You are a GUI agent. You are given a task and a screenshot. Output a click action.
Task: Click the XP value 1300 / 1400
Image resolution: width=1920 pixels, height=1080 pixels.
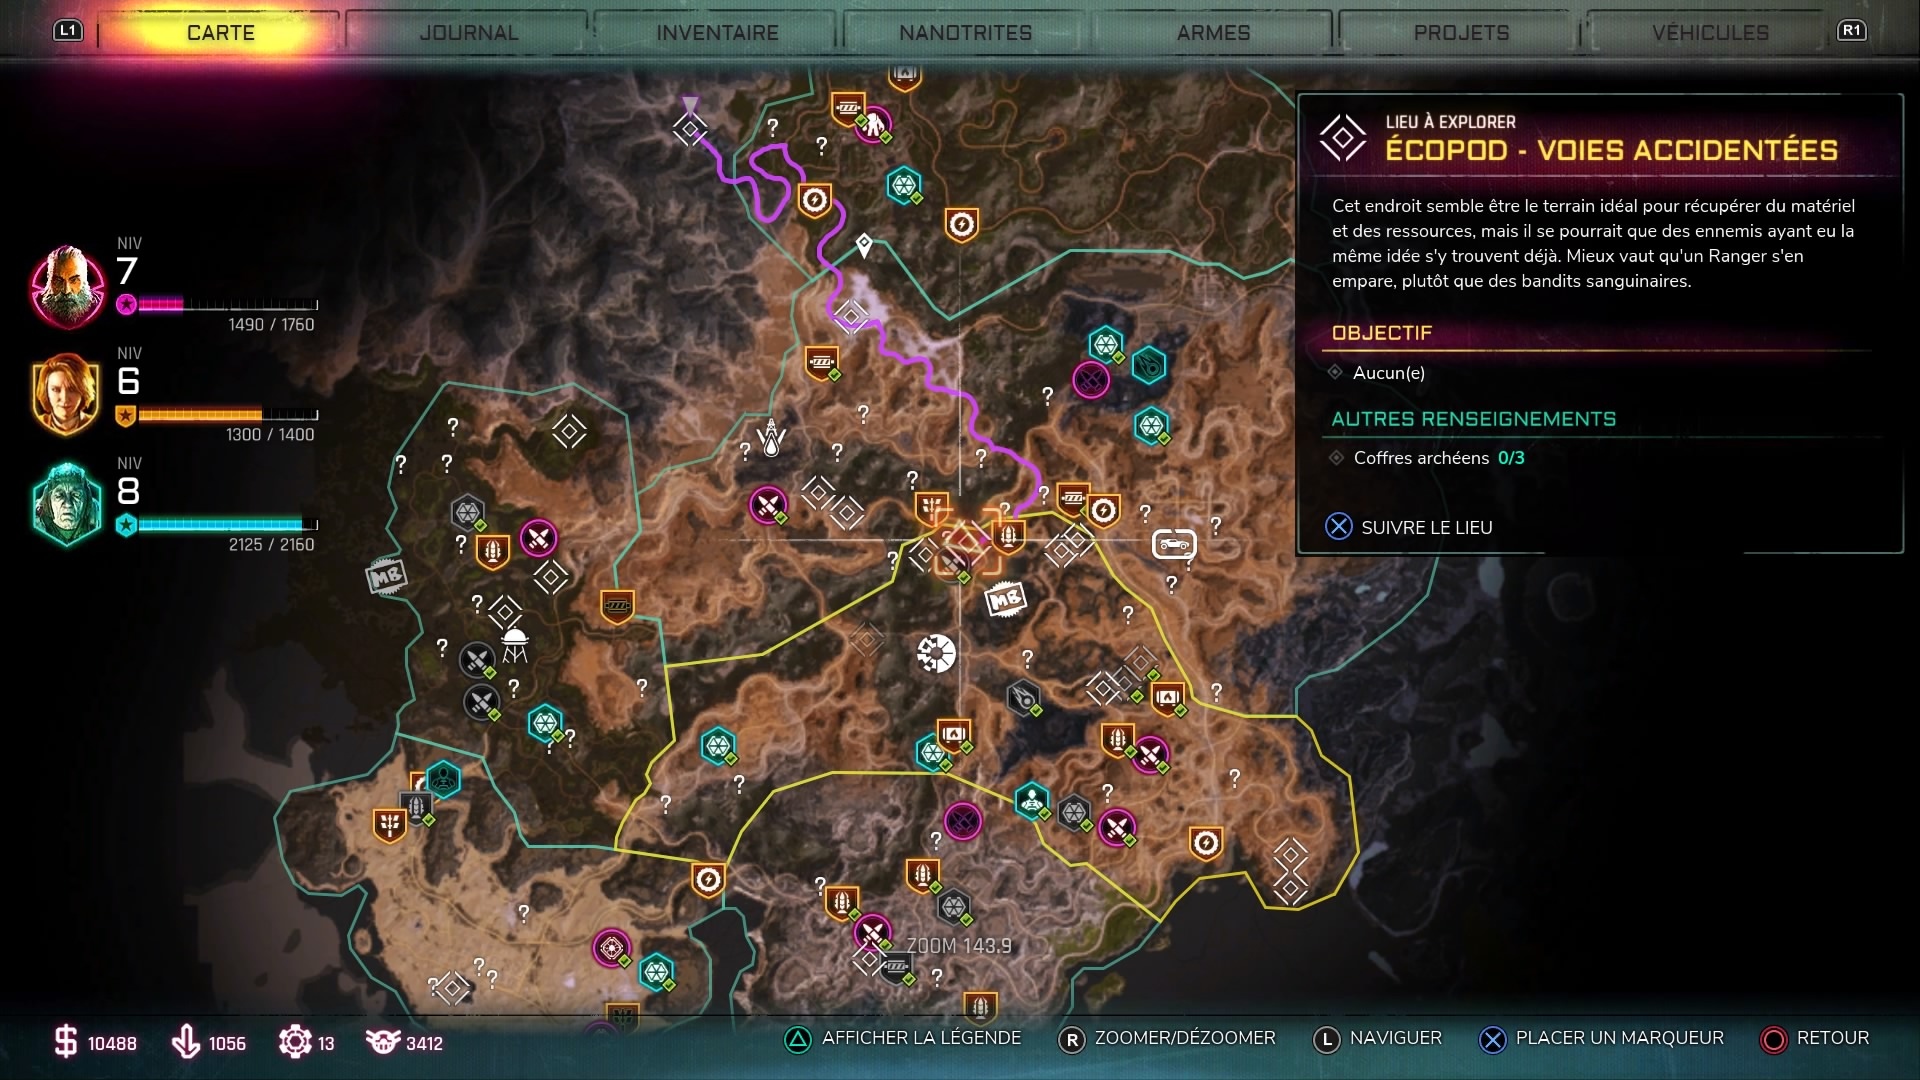click(x=270, y=435)
